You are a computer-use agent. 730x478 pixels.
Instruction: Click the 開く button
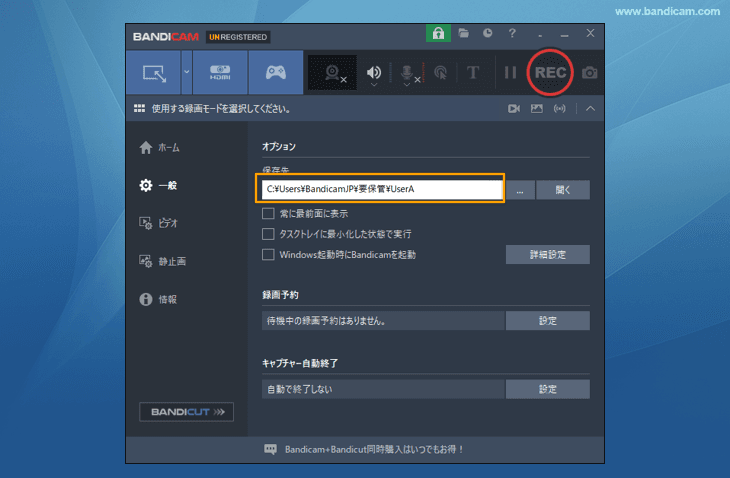point(563,190)
